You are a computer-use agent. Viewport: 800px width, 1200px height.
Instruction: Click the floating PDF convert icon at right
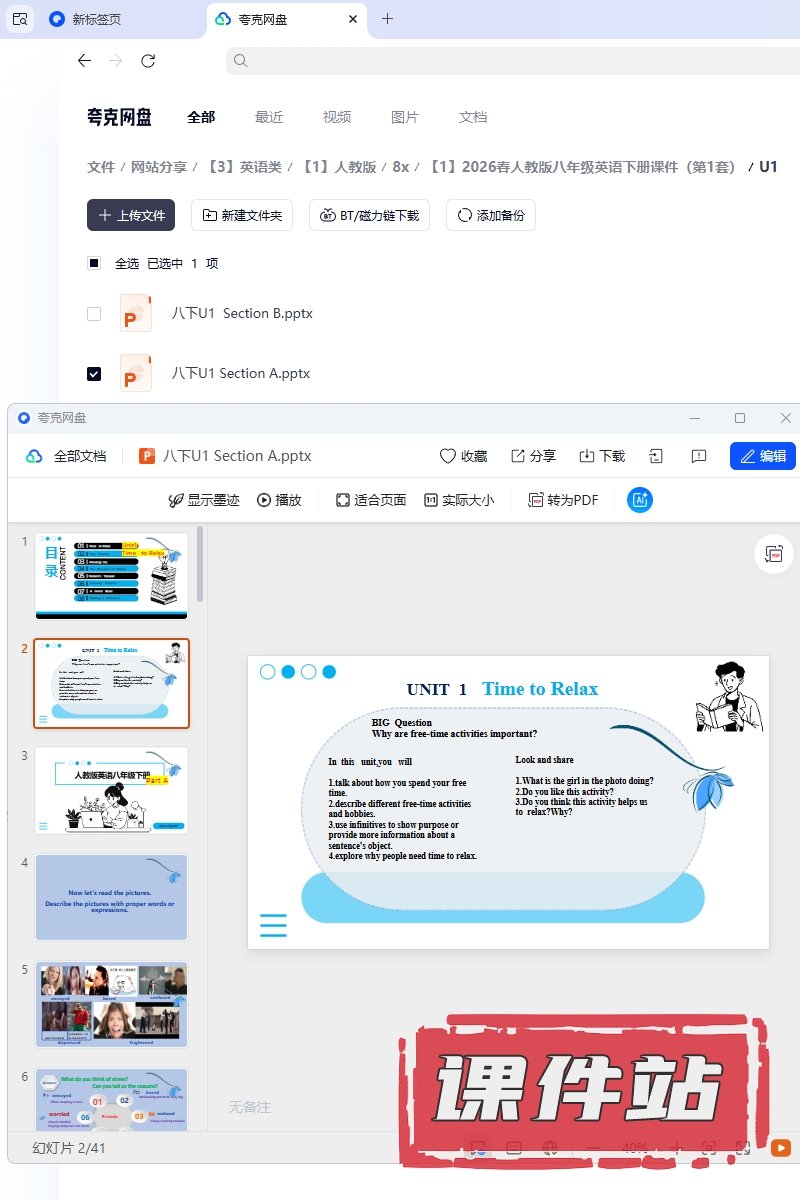tap(773, 554)
